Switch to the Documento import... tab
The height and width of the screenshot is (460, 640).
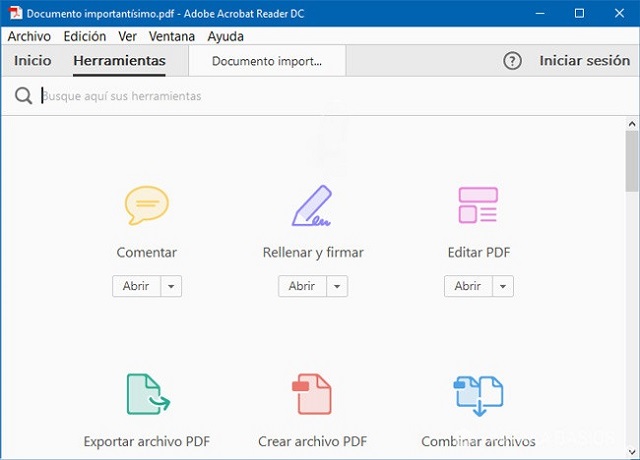click(x=267, y=61)
